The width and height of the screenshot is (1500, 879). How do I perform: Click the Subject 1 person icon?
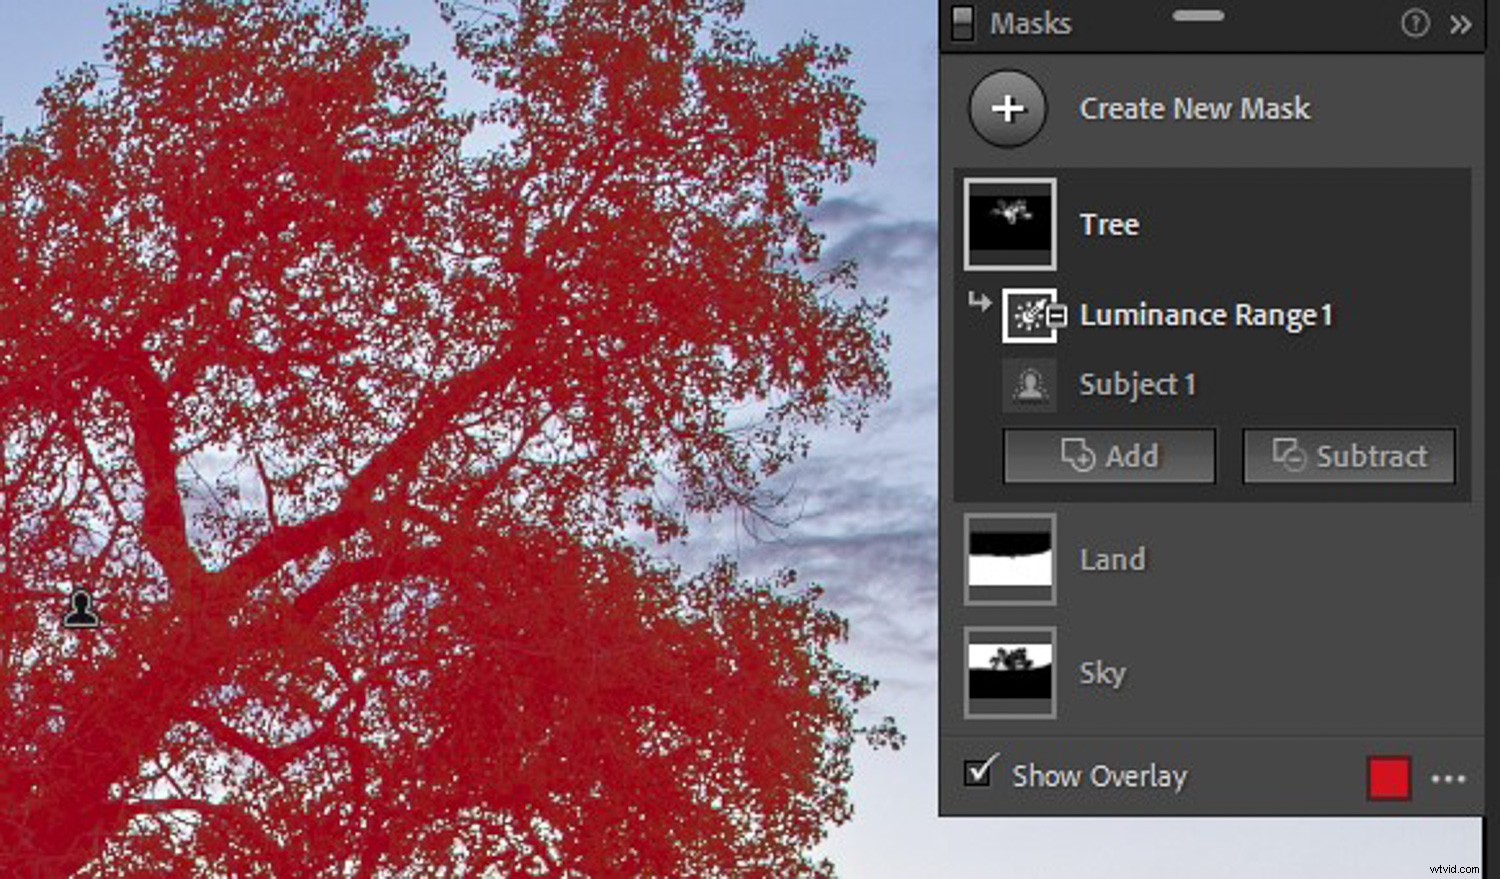tap(1029, 384)
